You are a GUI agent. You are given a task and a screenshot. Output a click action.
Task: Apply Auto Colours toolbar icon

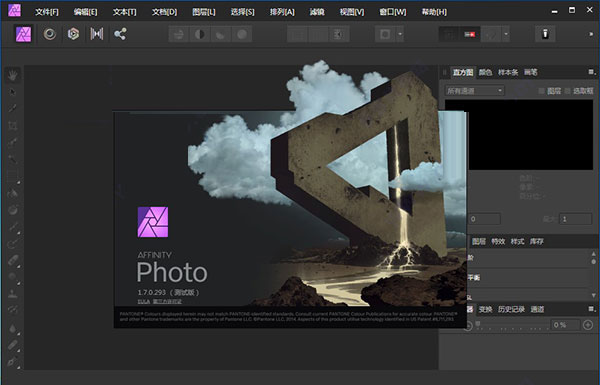point(220,34)
